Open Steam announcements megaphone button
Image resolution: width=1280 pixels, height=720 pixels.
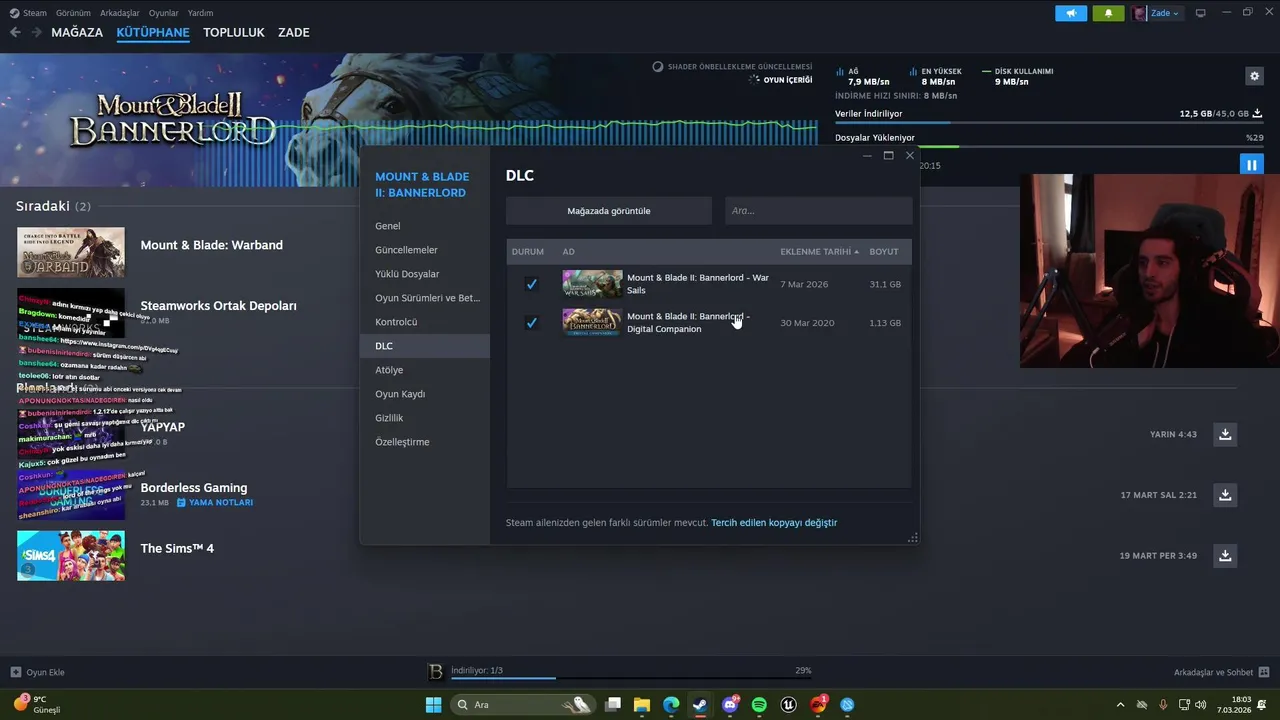tap(1071, 13)
